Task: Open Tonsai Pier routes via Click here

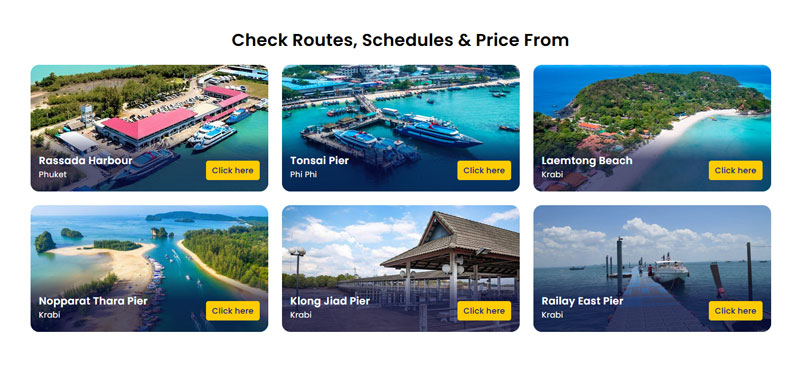Action: (484, 170)
